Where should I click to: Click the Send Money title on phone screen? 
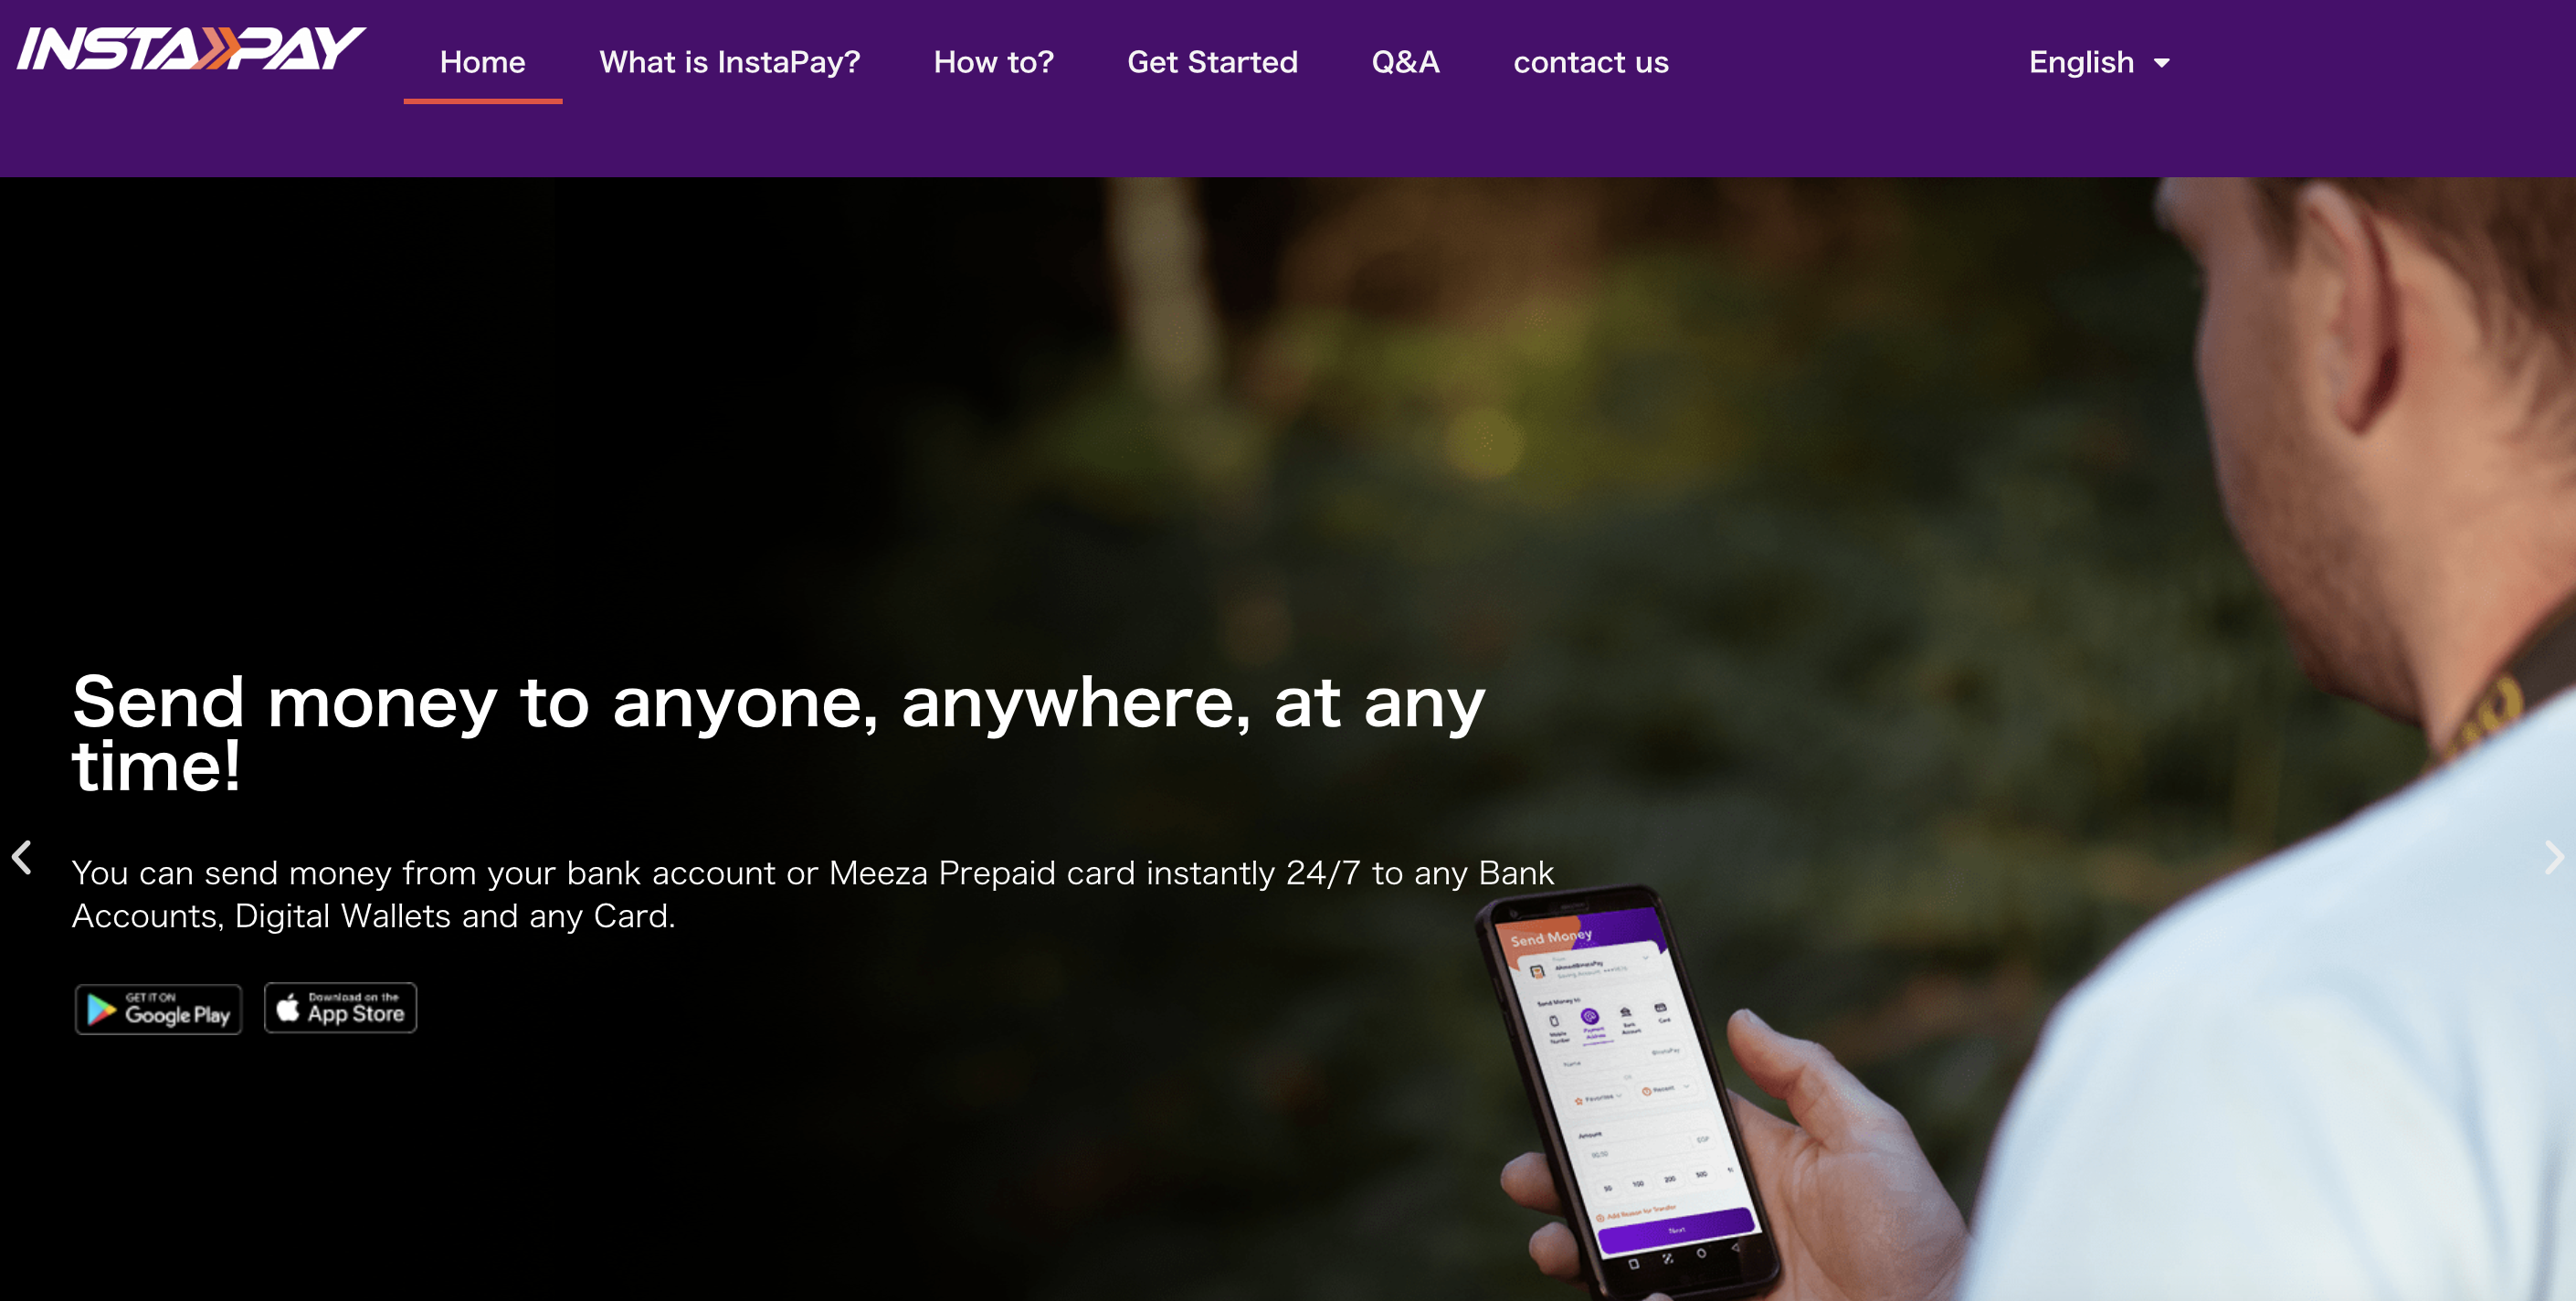pyautogui.click(x=1551, y=937)
